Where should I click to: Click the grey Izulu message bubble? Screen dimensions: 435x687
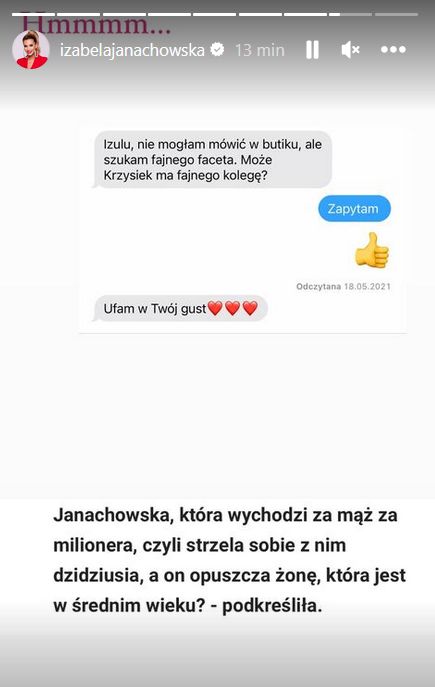(213, 159)
